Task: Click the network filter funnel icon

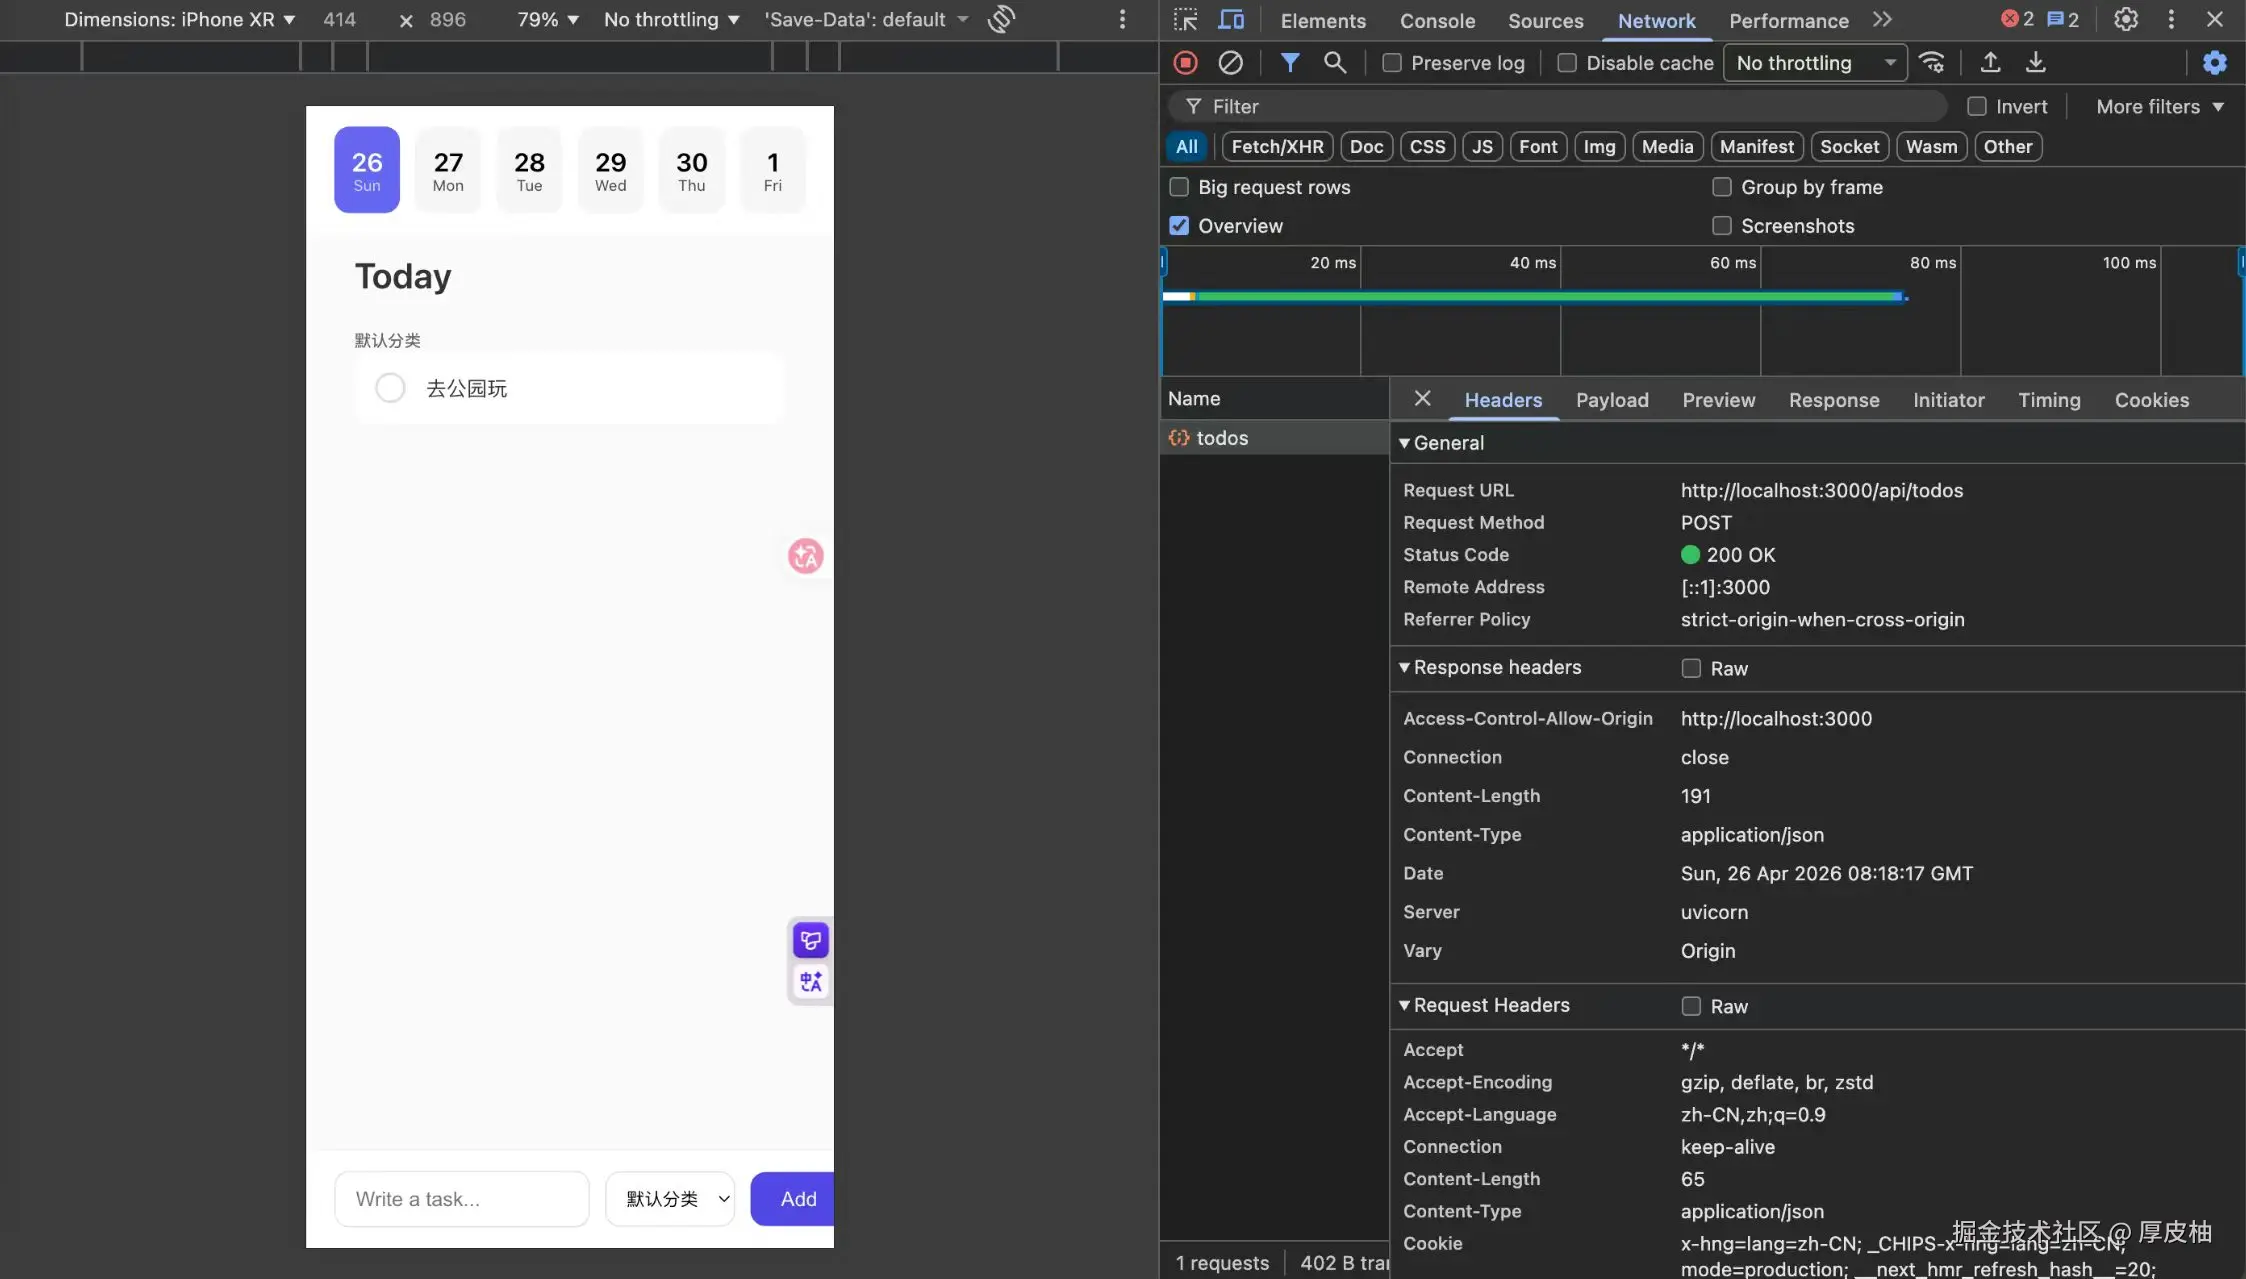Action: pos(1290,63)
